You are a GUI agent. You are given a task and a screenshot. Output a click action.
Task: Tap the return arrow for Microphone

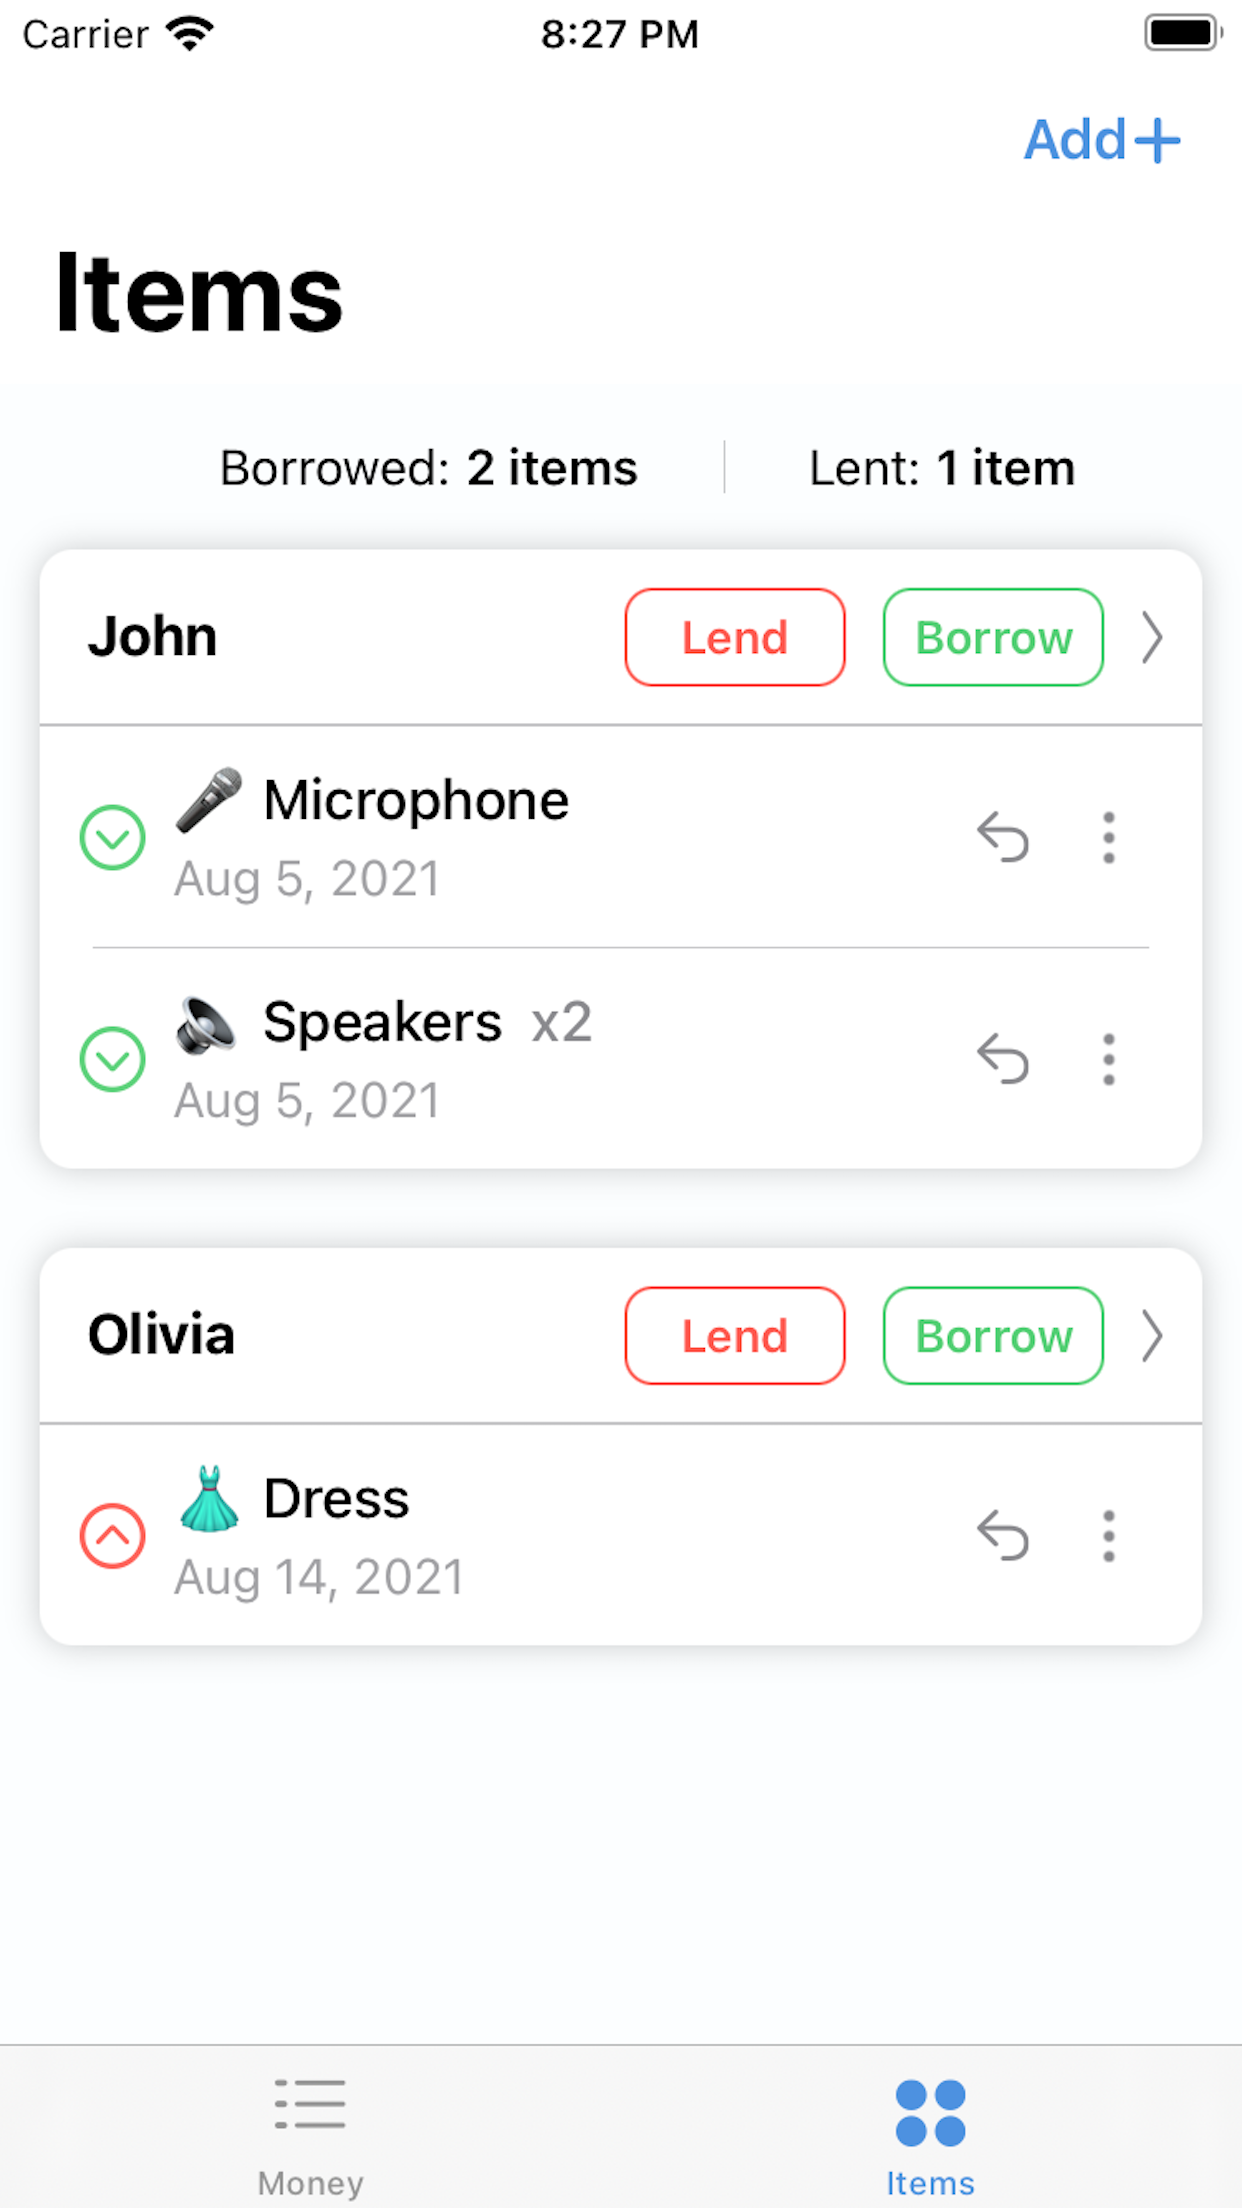(x=1003, y=837)
